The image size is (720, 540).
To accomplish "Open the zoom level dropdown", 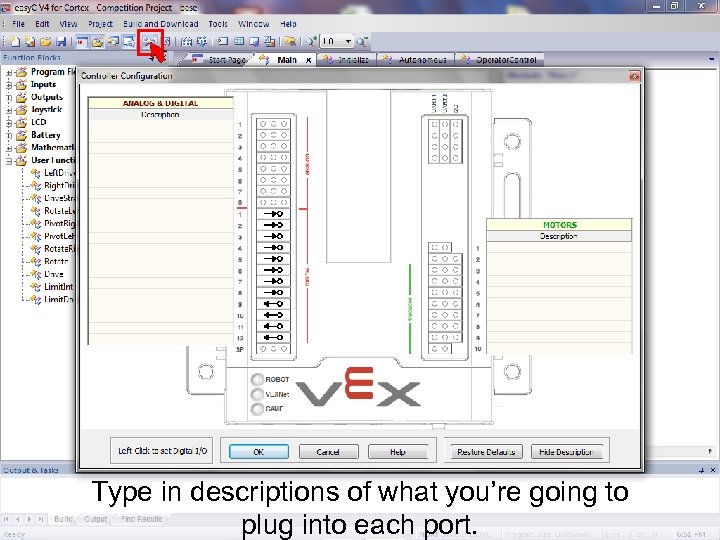I will [x=349, y=42].
